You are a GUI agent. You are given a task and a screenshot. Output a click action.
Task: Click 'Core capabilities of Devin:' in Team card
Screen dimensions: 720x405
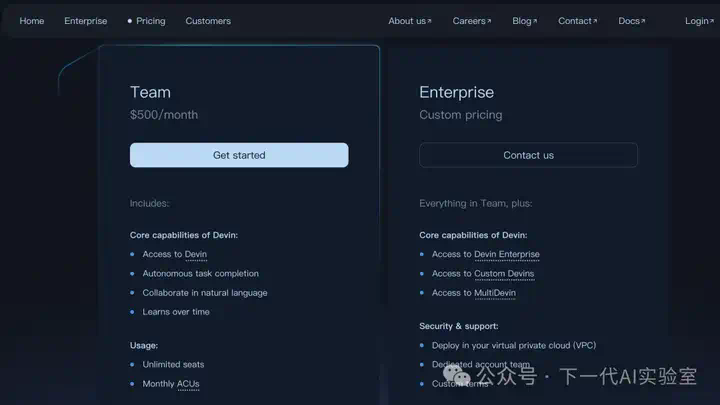tap(184, 235)
